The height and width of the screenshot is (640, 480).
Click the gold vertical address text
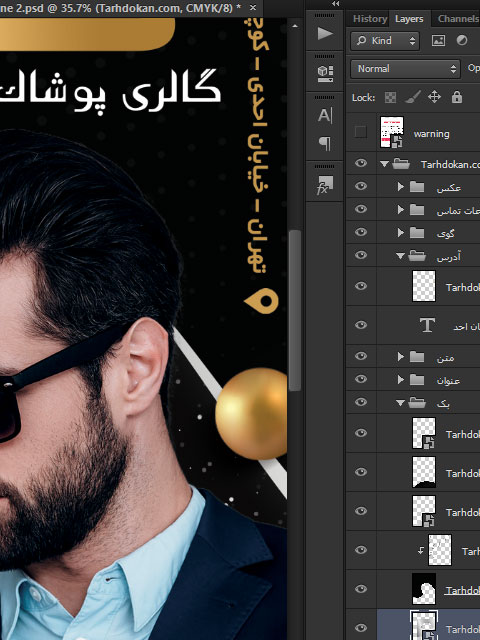258,146
